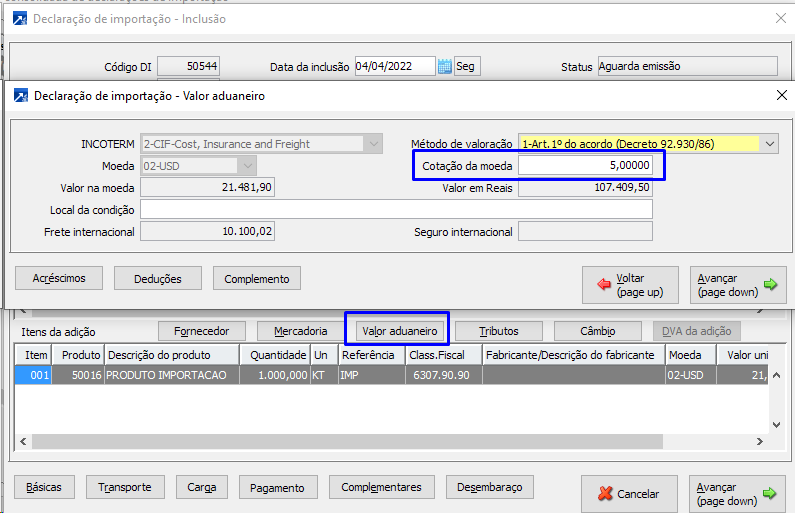The height and width of the screenshot is (513, 795).
Task: Click the Class.Fiscal column header
Action: click(444, 355)
